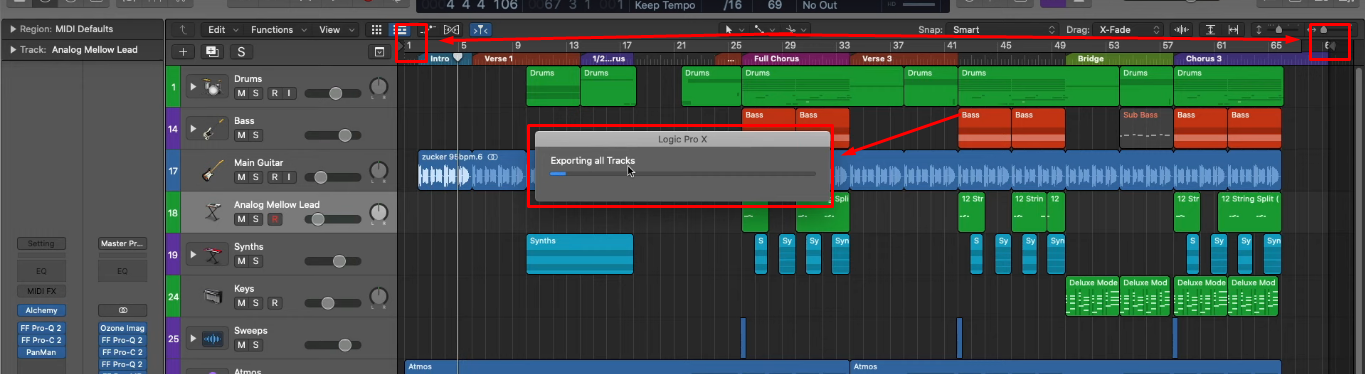Open the Edit menu
Image resolution: width=1365 pixels, height=374 pixels.
[222, 30]
